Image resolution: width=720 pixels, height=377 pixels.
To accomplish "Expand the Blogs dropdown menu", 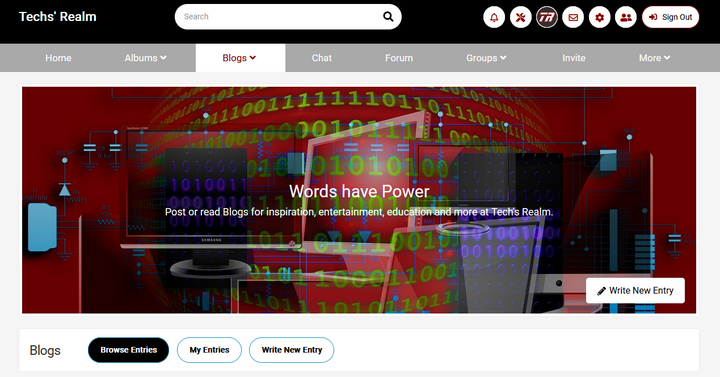I will (x=239, y=58).
